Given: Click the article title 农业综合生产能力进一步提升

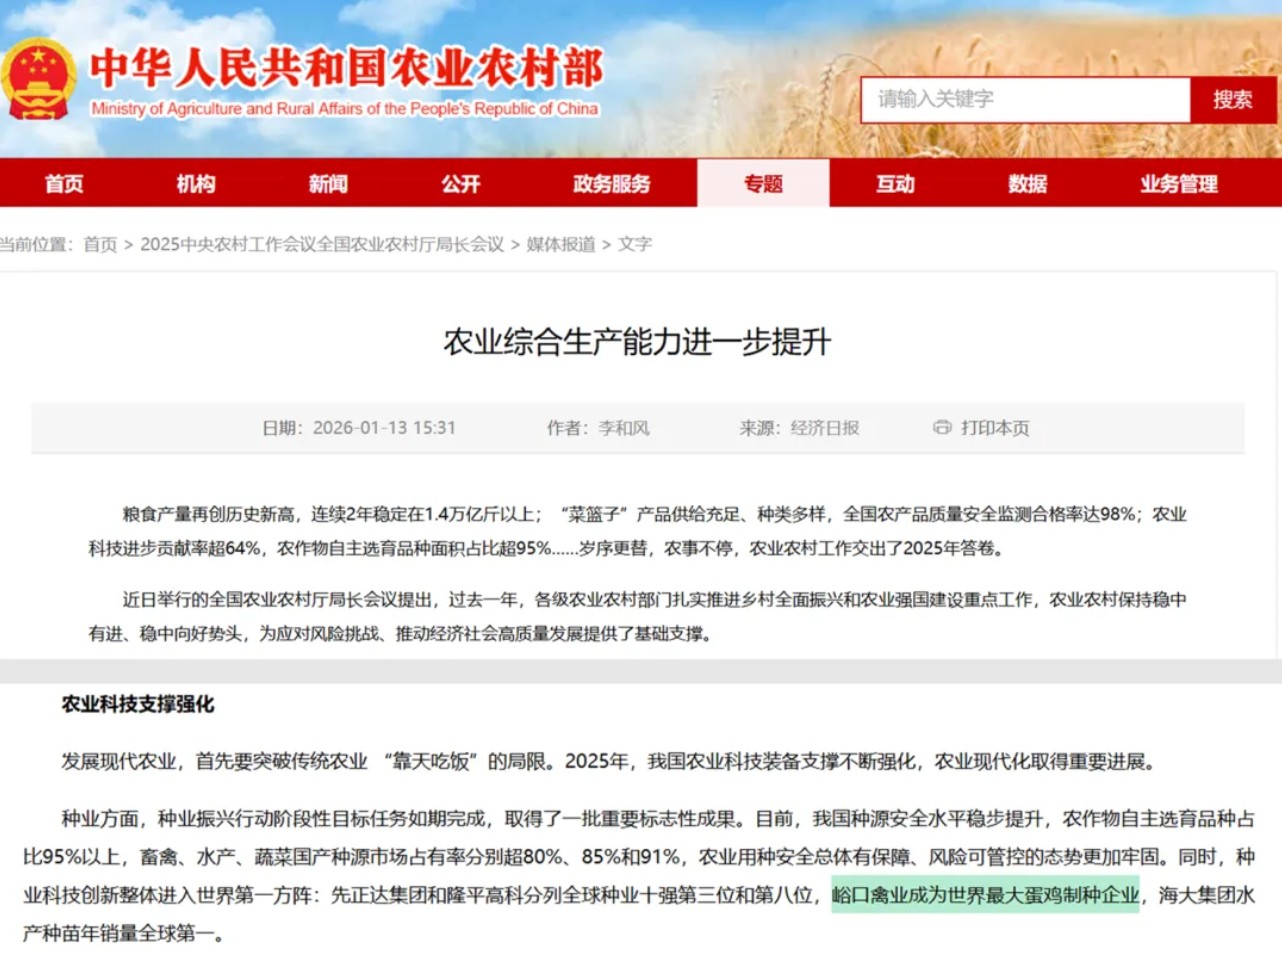Looking at the screenshot, I should point(638,342).
